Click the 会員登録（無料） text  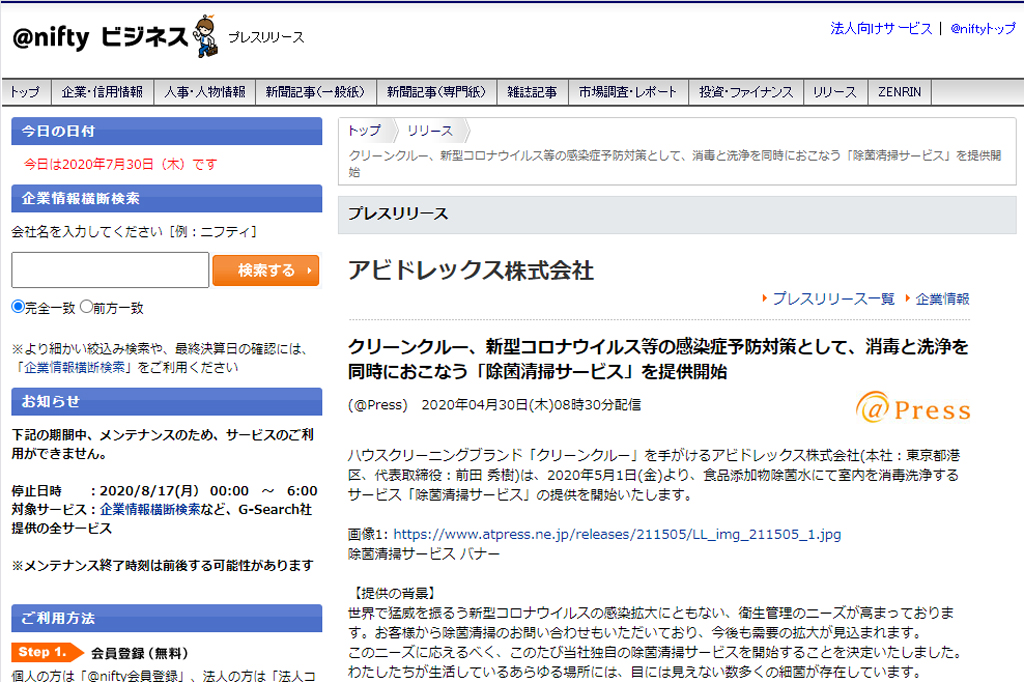pos(140,653)
